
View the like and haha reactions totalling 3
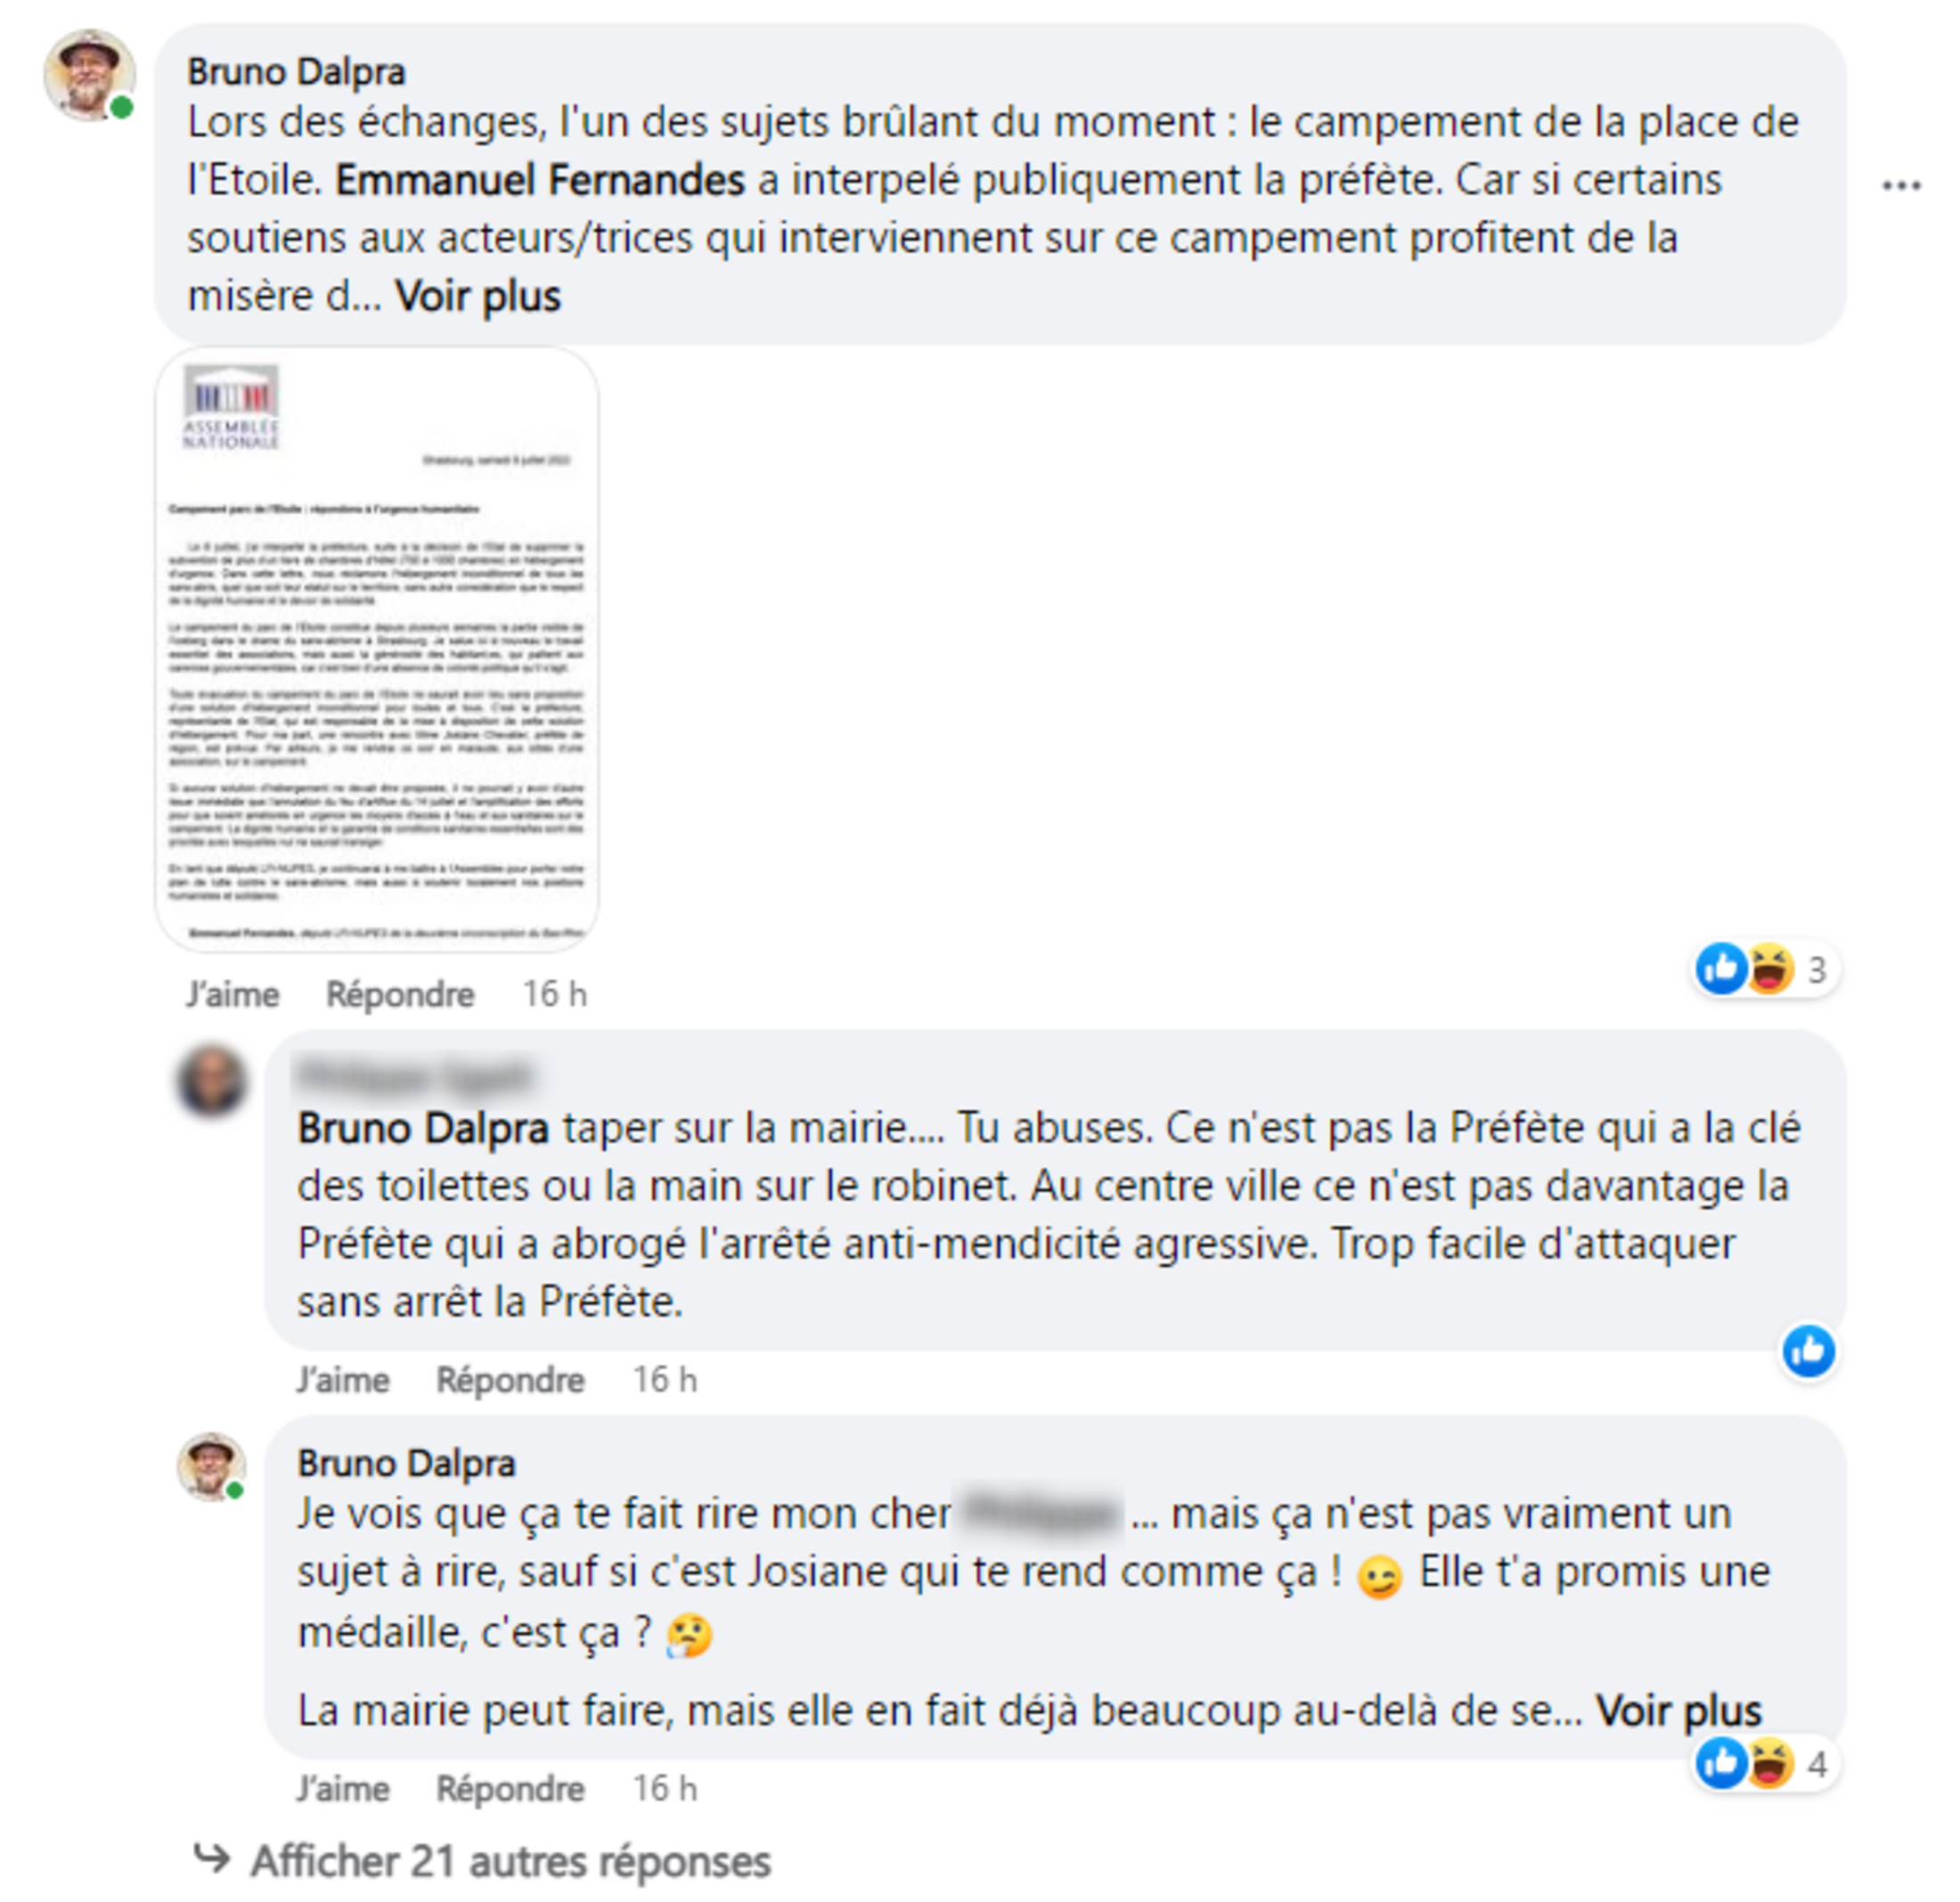pos(1766,969)
